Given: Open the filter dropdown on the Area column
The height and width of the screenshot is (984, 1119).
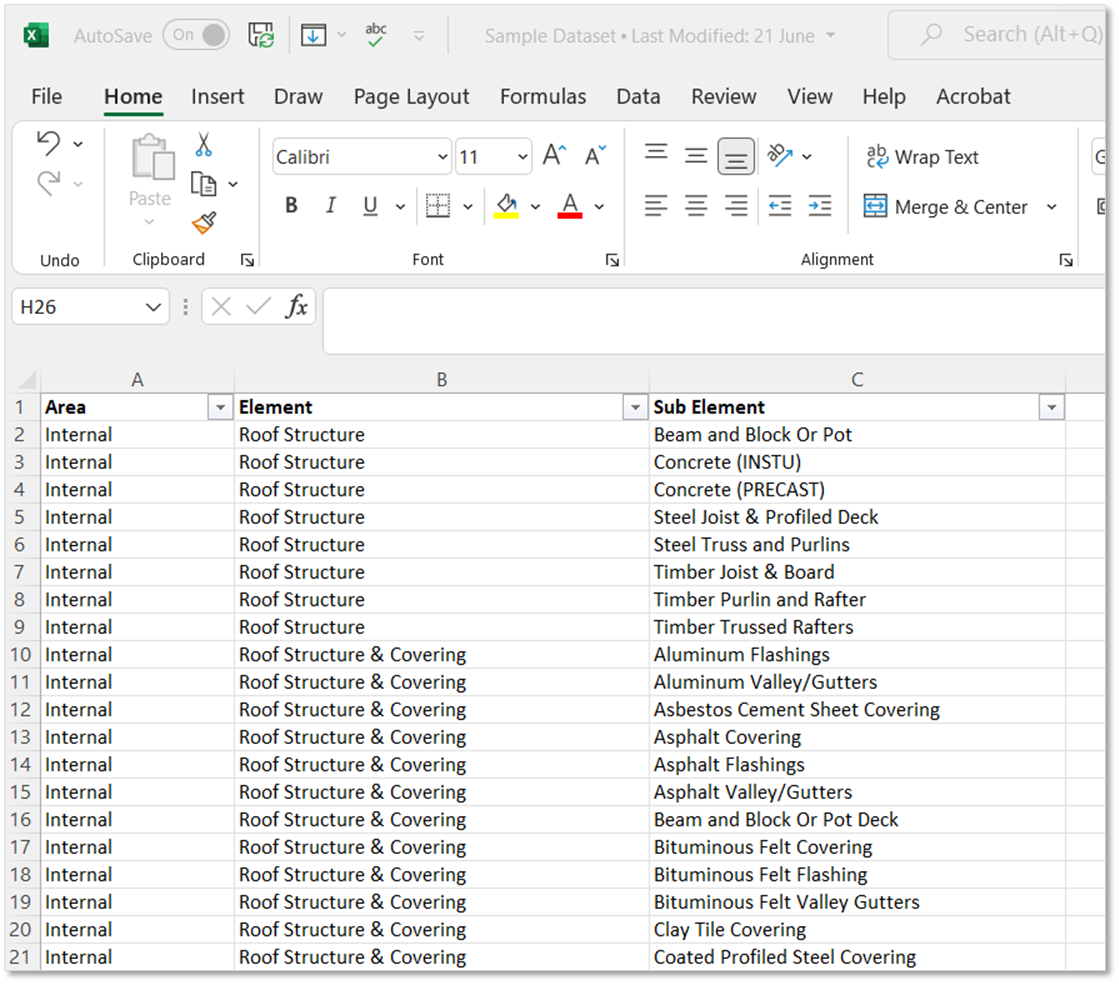Looking at the screenshot, I should 220,407.
